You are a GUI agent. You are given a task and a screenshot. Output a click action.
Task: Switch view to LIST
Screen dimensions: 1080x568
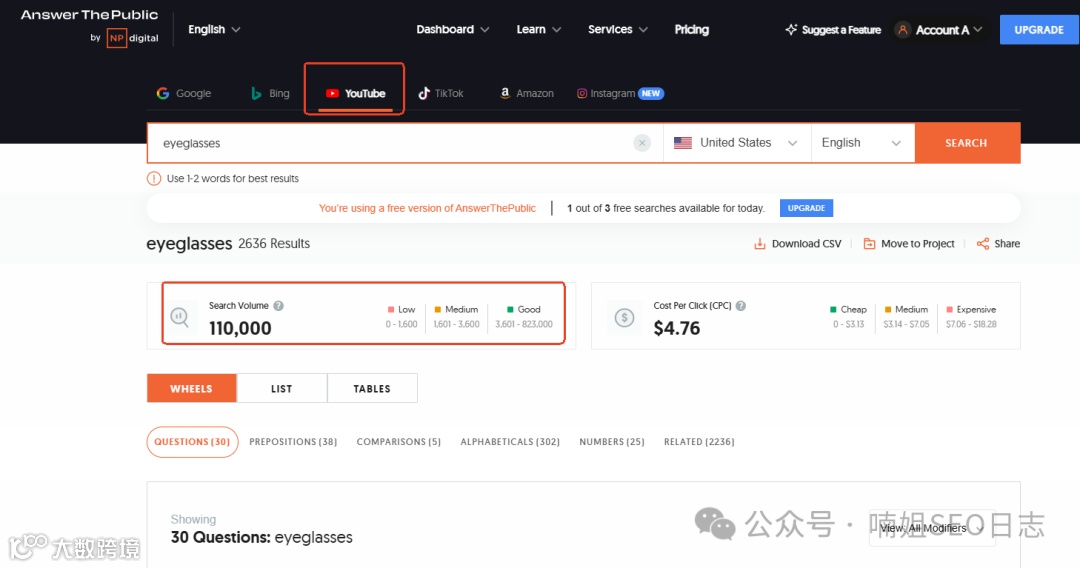point(282,388)
